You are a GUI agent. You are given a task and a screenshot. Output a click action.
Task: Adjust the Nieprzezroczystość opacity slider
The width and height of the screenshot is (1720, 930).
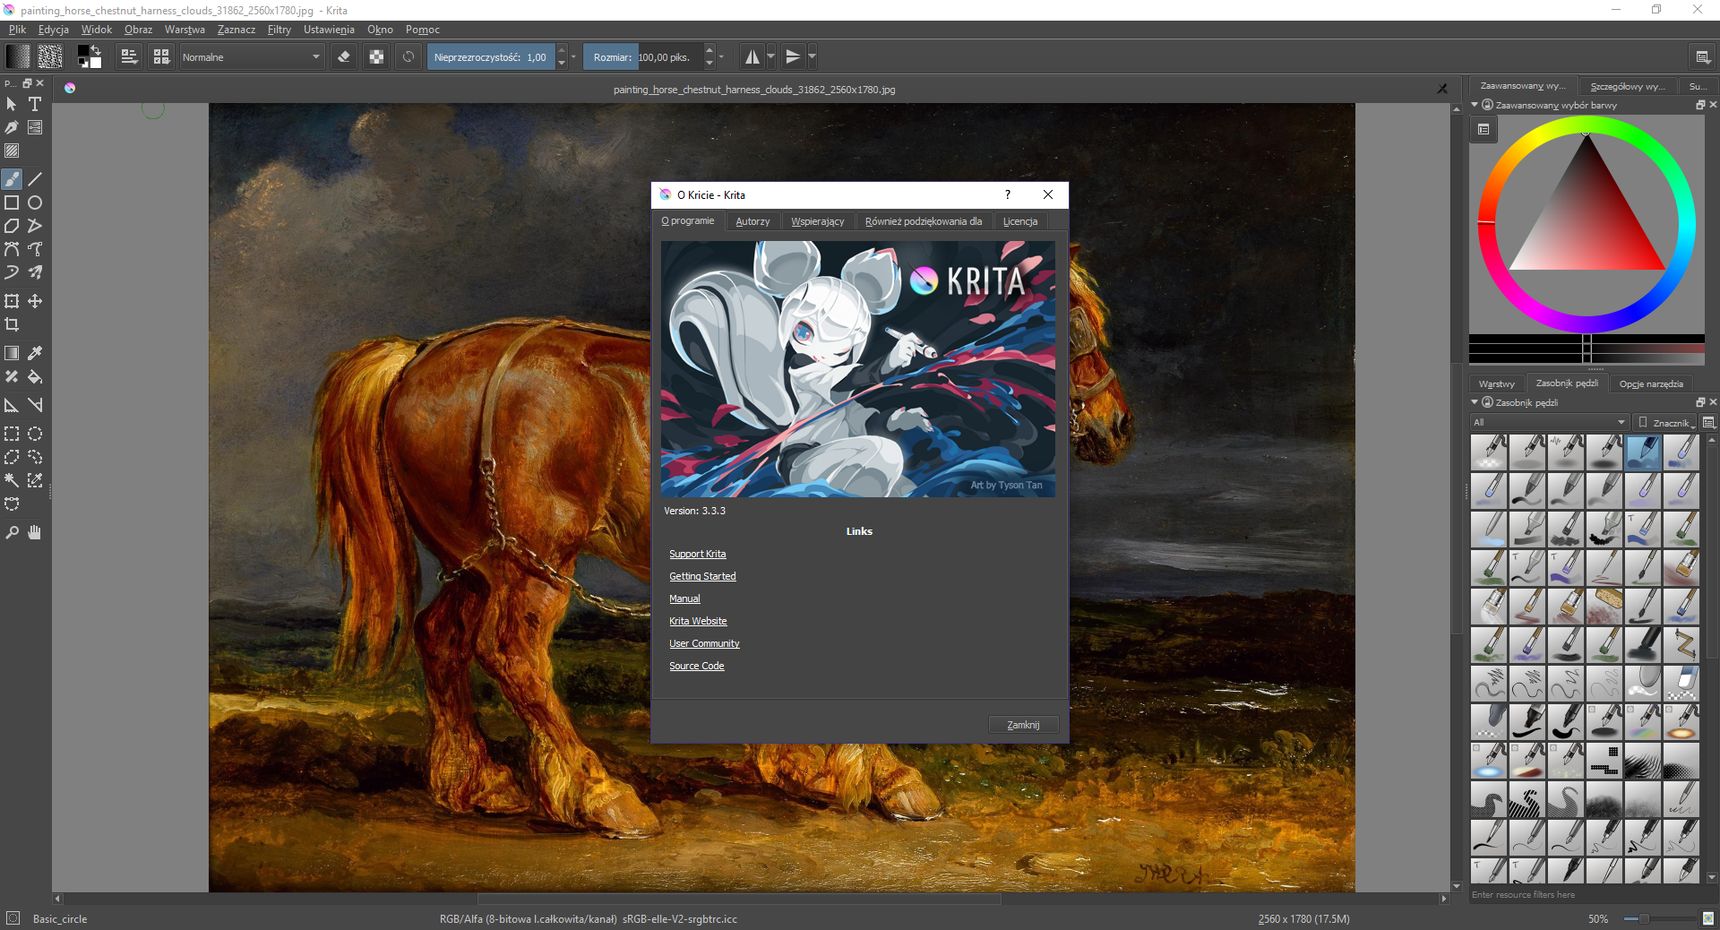[x=490, y=57]
